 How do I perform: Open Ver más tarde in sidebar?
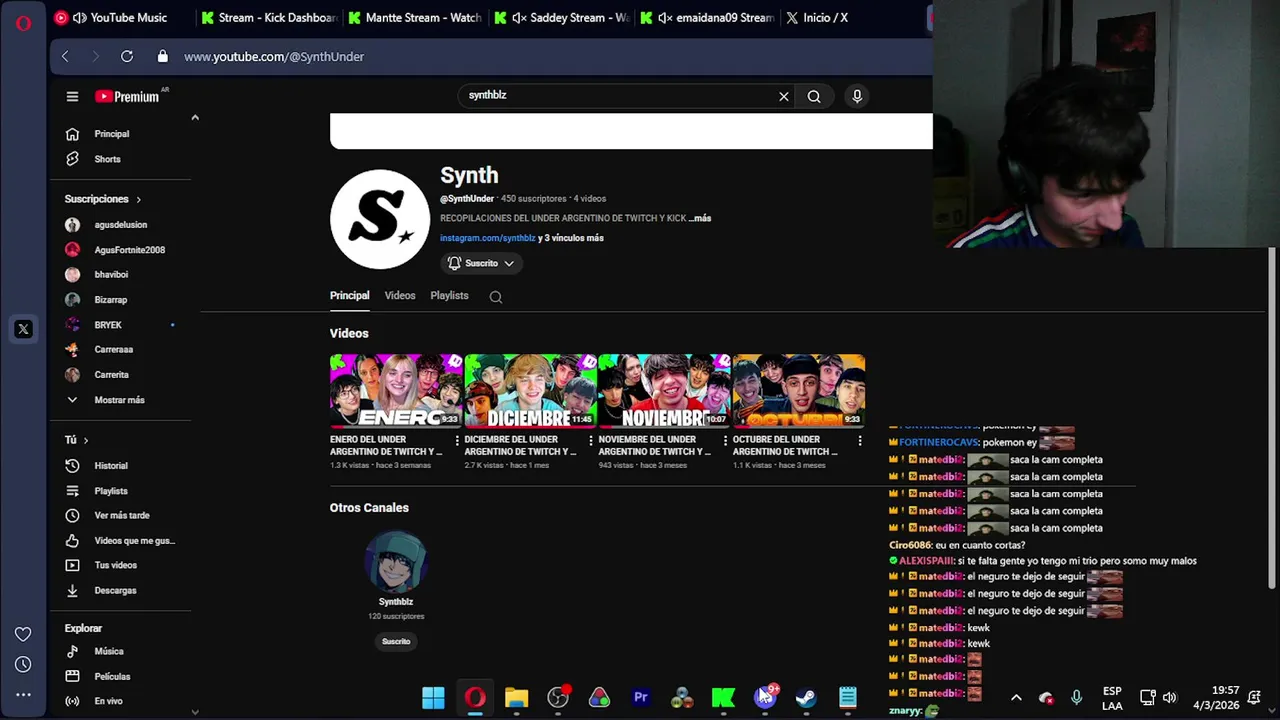[120, 516]
